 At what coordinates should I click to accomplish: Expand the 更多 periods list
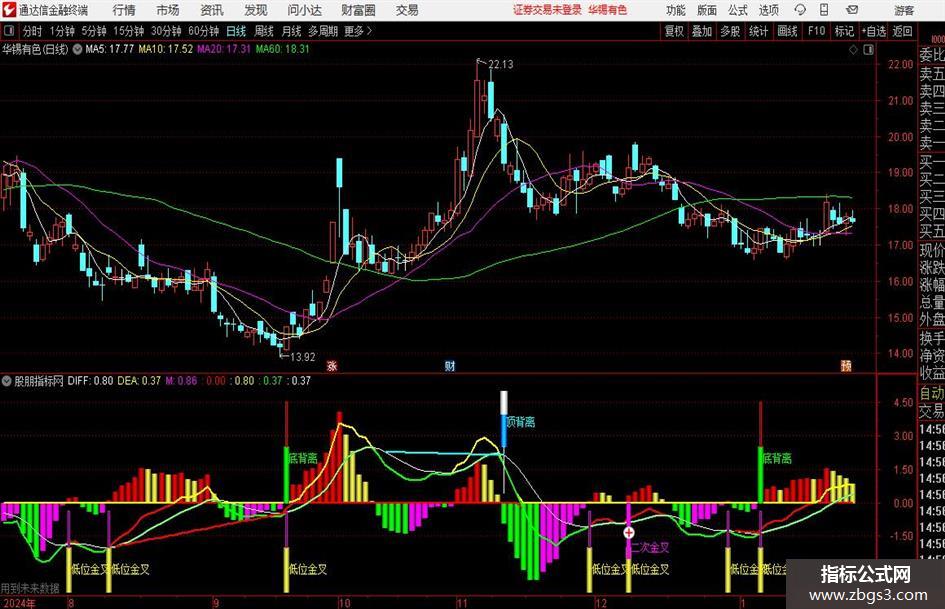click(x=358, y=31)
